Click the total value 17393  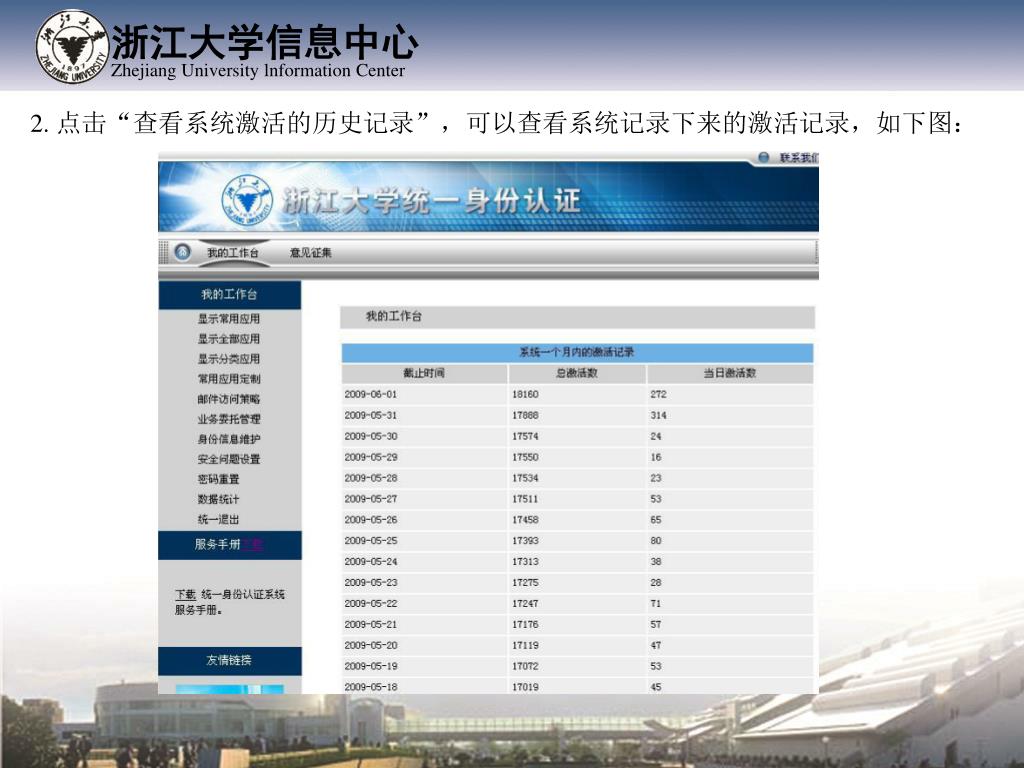pyautogui.click(x=525, y=541)
